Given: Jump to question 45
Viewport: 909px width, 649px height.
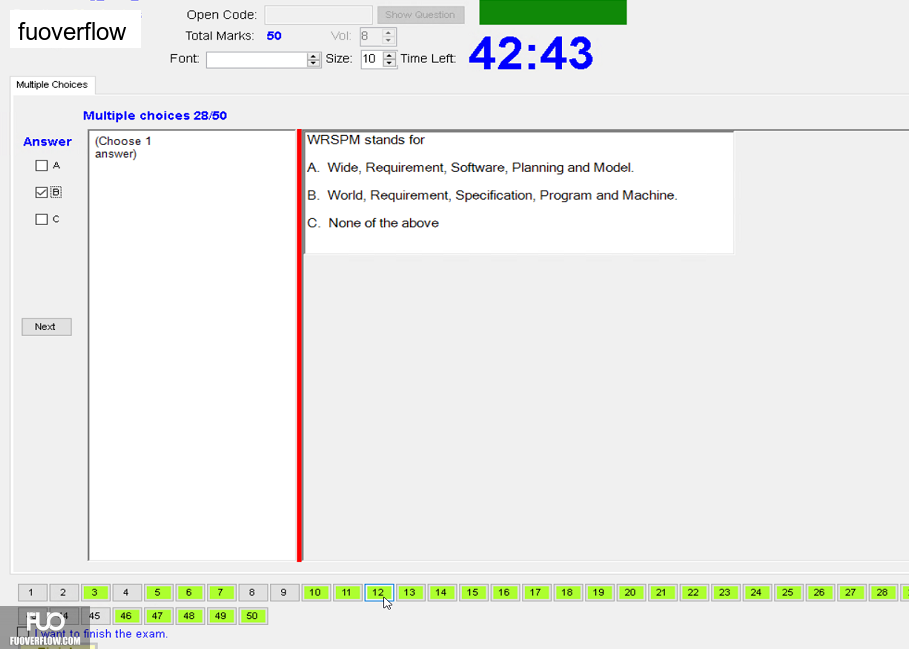Looking at the screenshot, I should pos(95,615).
